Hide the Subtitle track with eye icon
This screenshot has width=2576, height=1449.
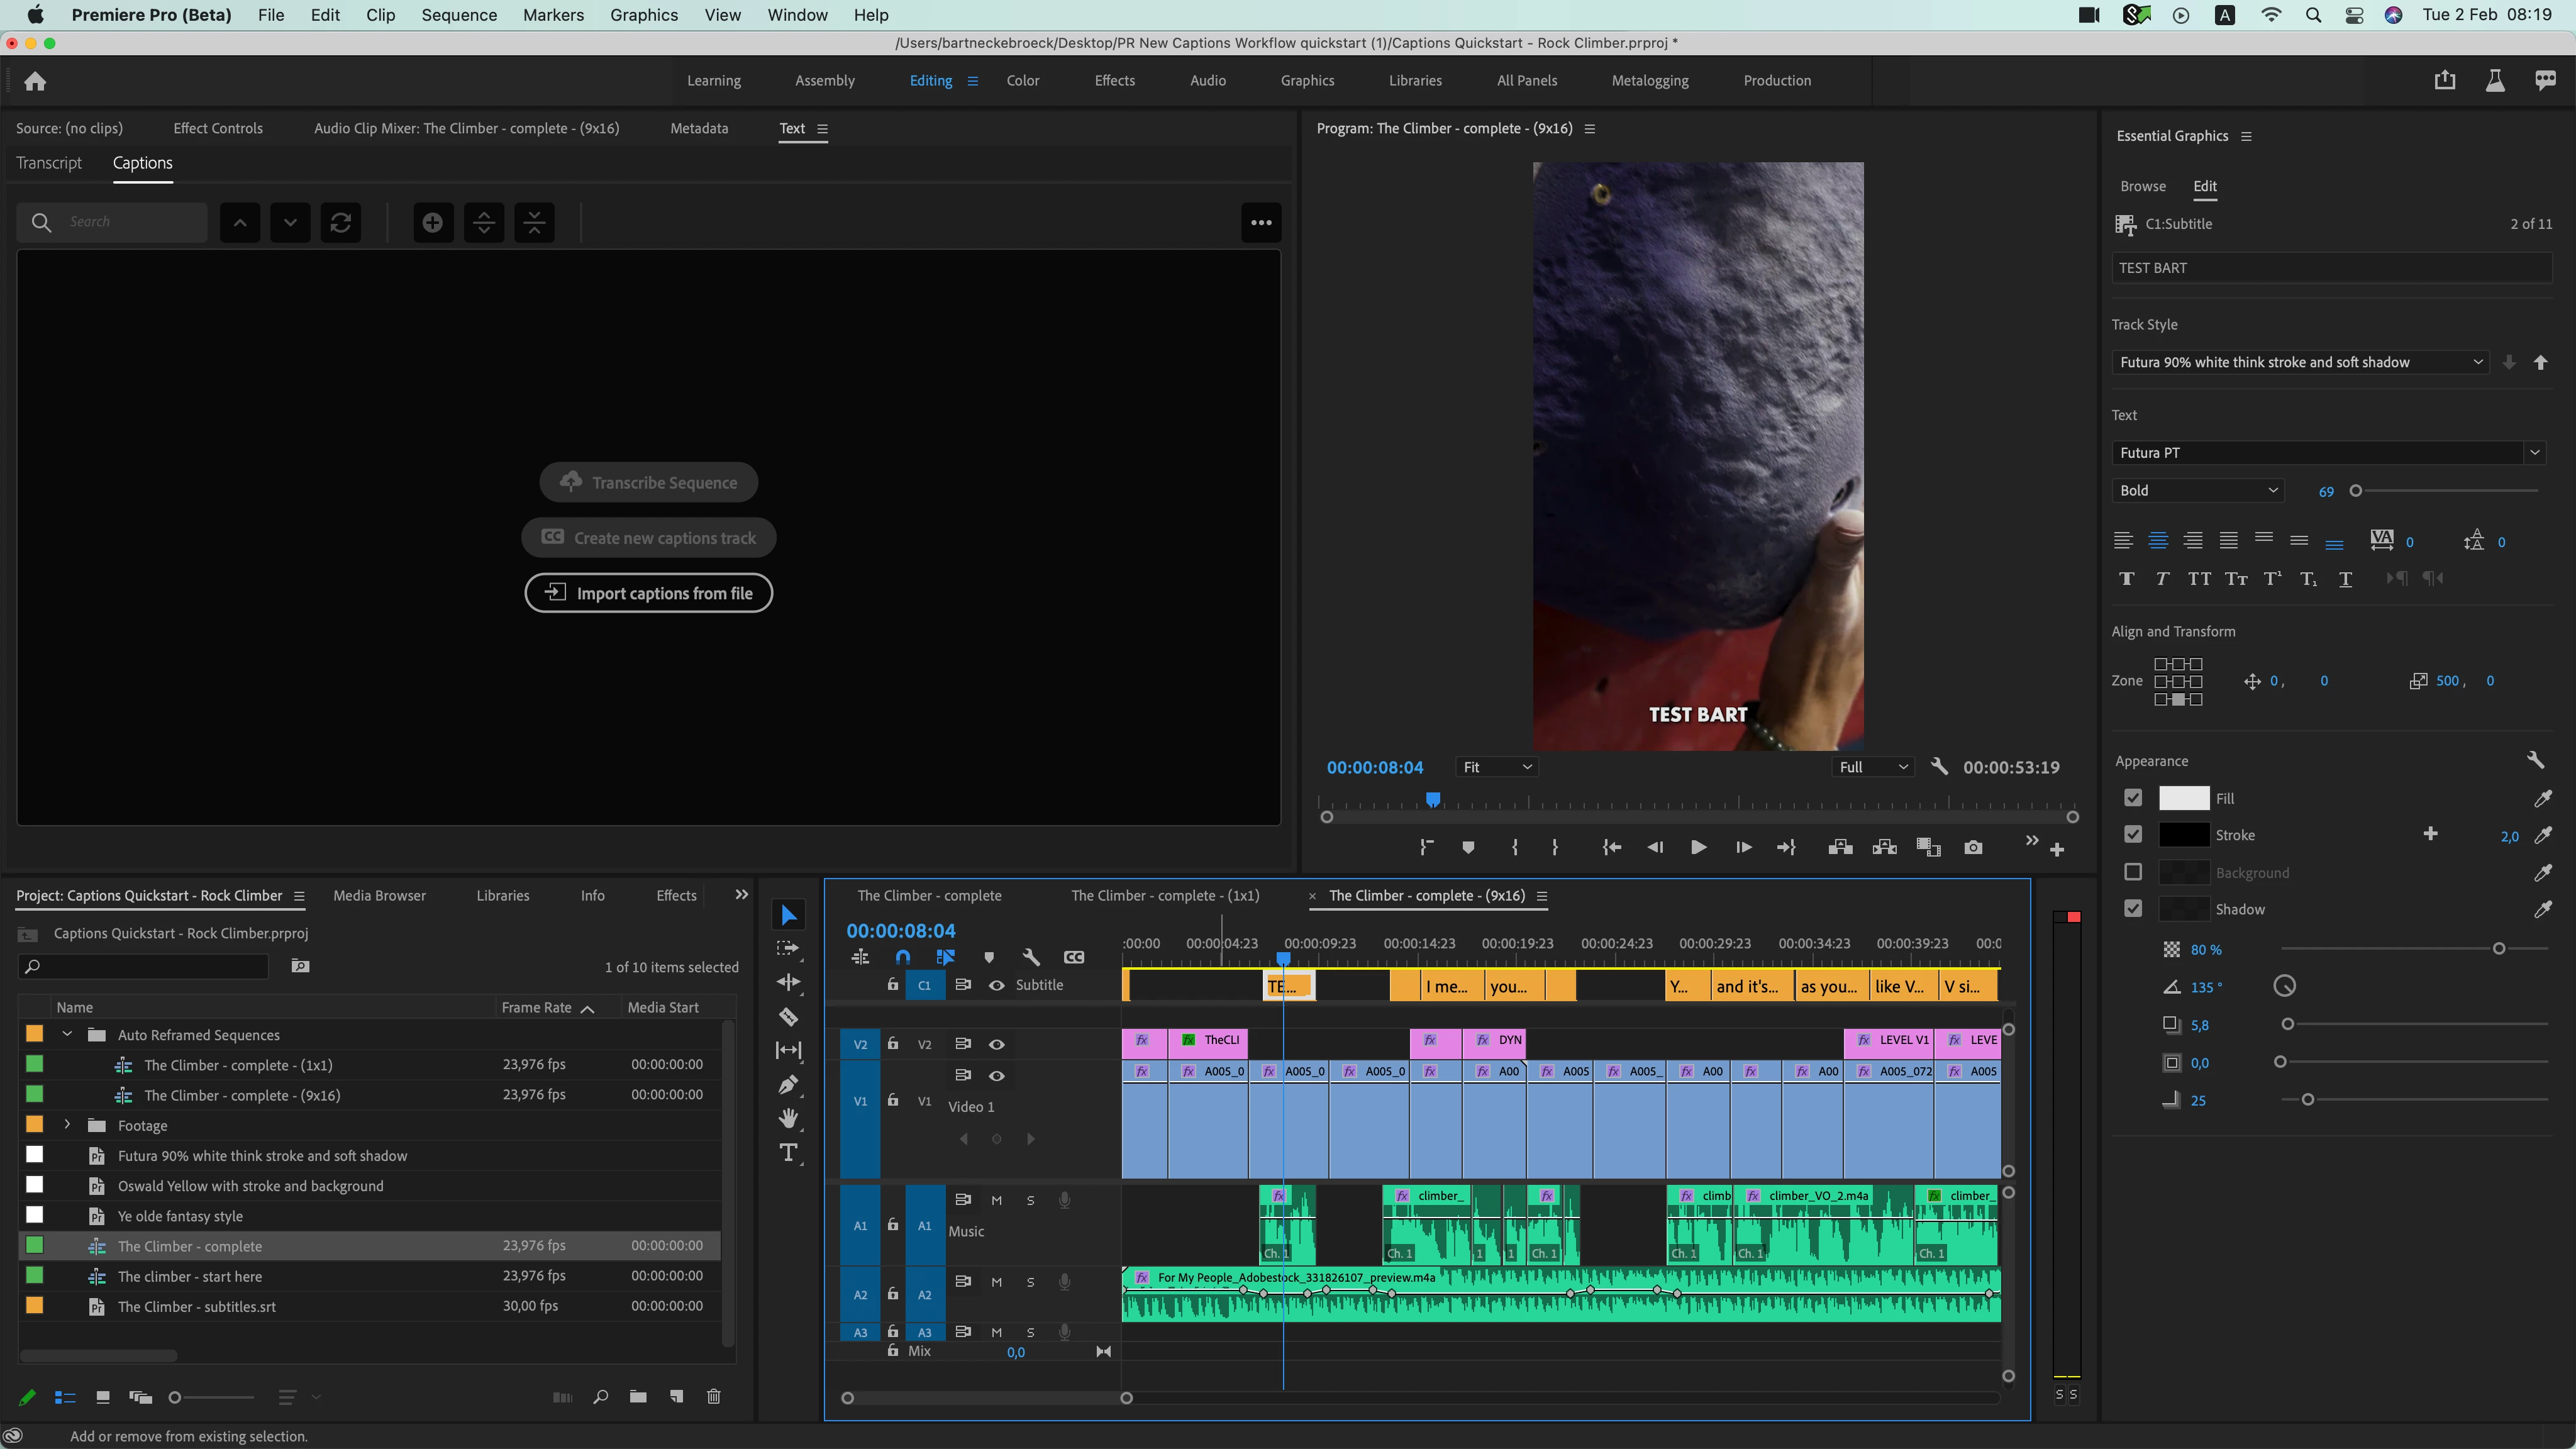click(x=996, y=985)
